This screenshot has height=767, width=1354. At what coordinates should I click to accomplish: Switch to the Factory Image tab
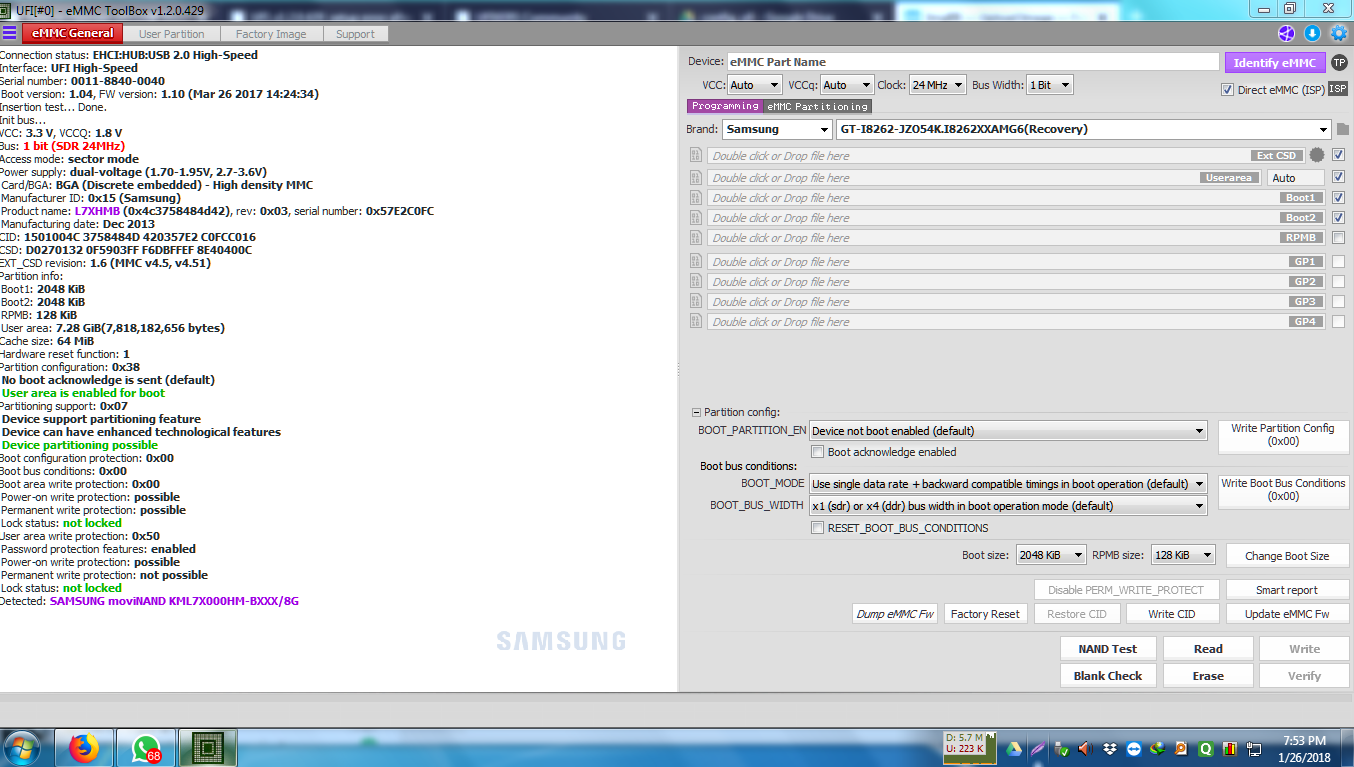pyautogui.click(x=271, y=34)
